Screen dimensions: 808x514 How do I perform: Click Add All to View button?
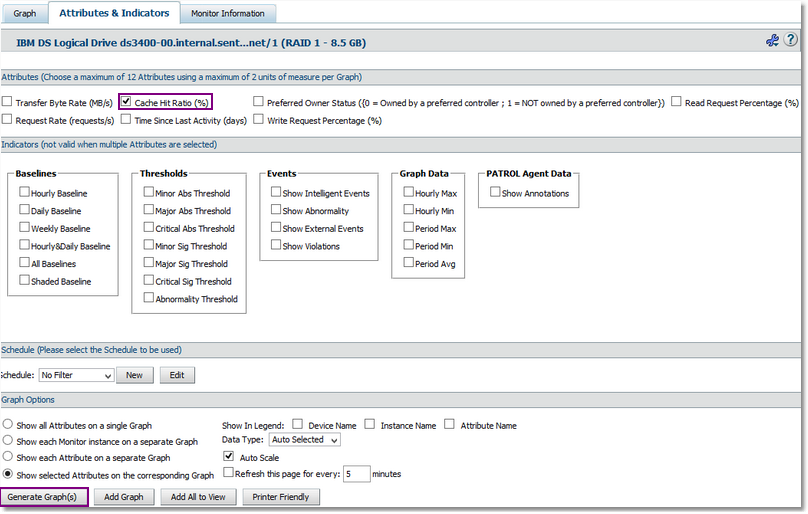click(198, 497)
